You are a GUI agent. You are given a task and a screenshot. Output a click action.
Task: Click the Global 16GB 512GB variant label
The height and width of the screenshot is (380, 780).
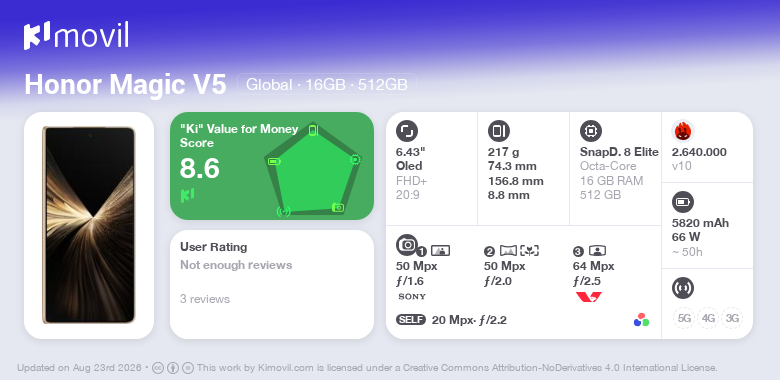tap(327, 85)
